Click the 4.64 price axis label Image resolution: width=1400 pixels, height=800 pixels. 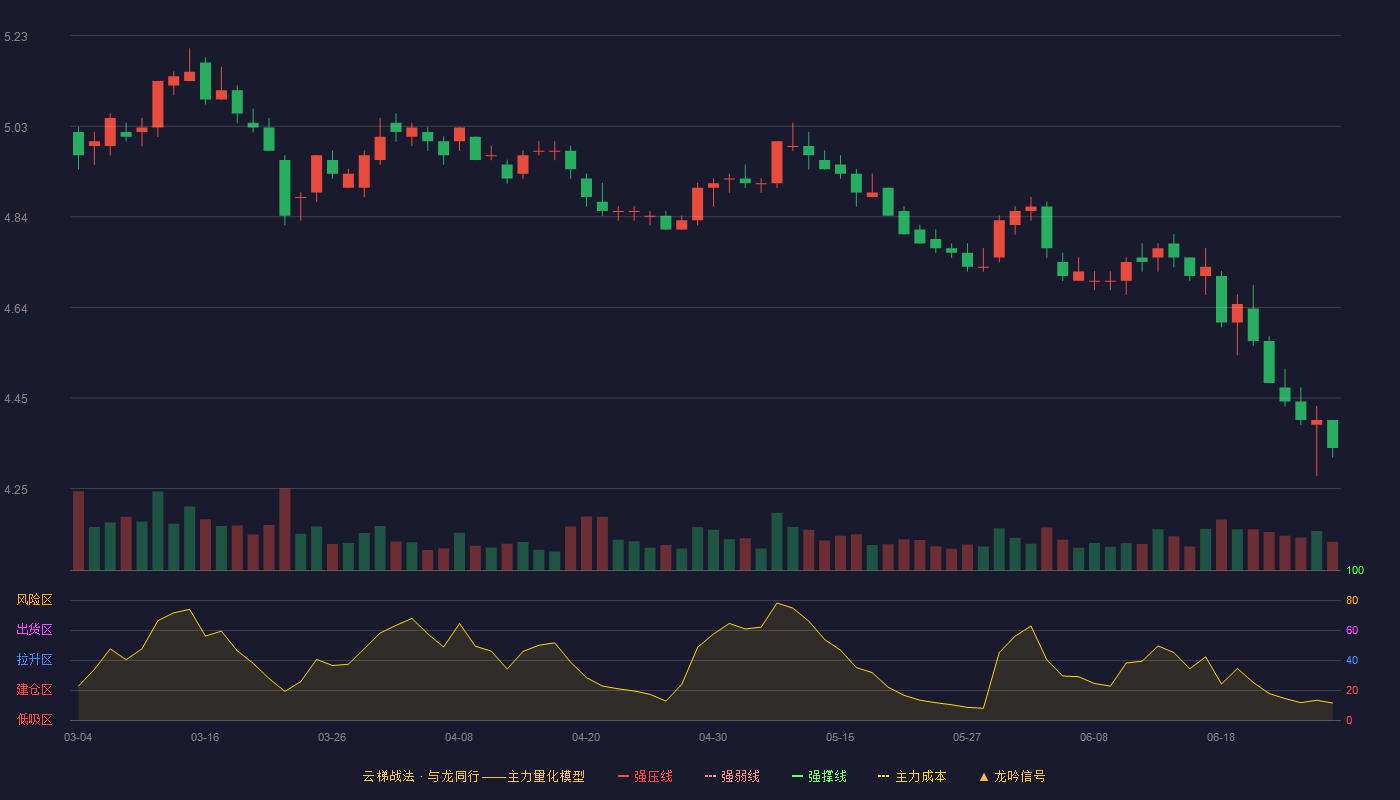click(x=16, y=309)
